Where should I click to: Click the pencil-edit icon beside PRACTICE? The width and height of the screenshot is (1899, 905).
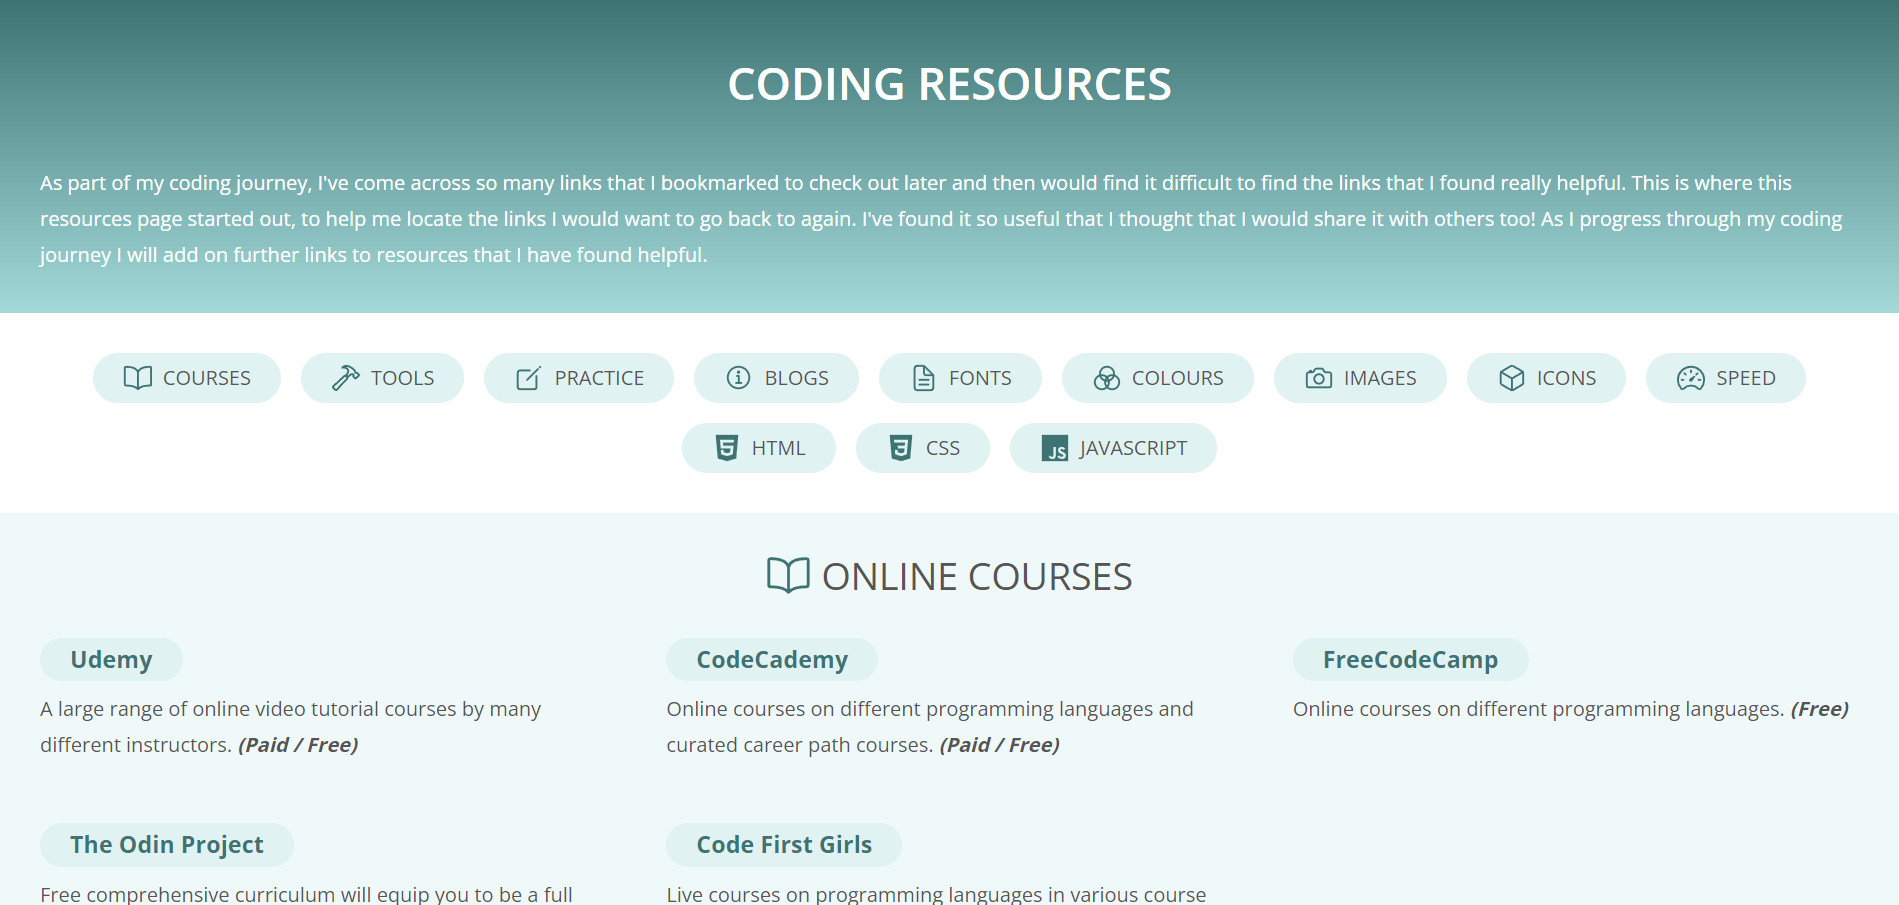(528, 378)
